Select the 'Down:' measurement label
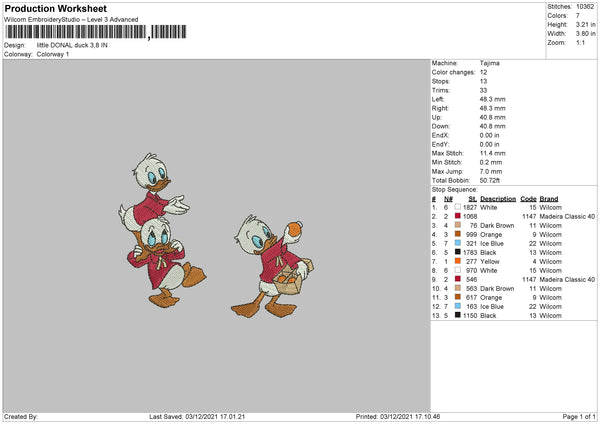The width and height of the screenshot is (600, 424). pyautogui.click(x=441, y=126)
